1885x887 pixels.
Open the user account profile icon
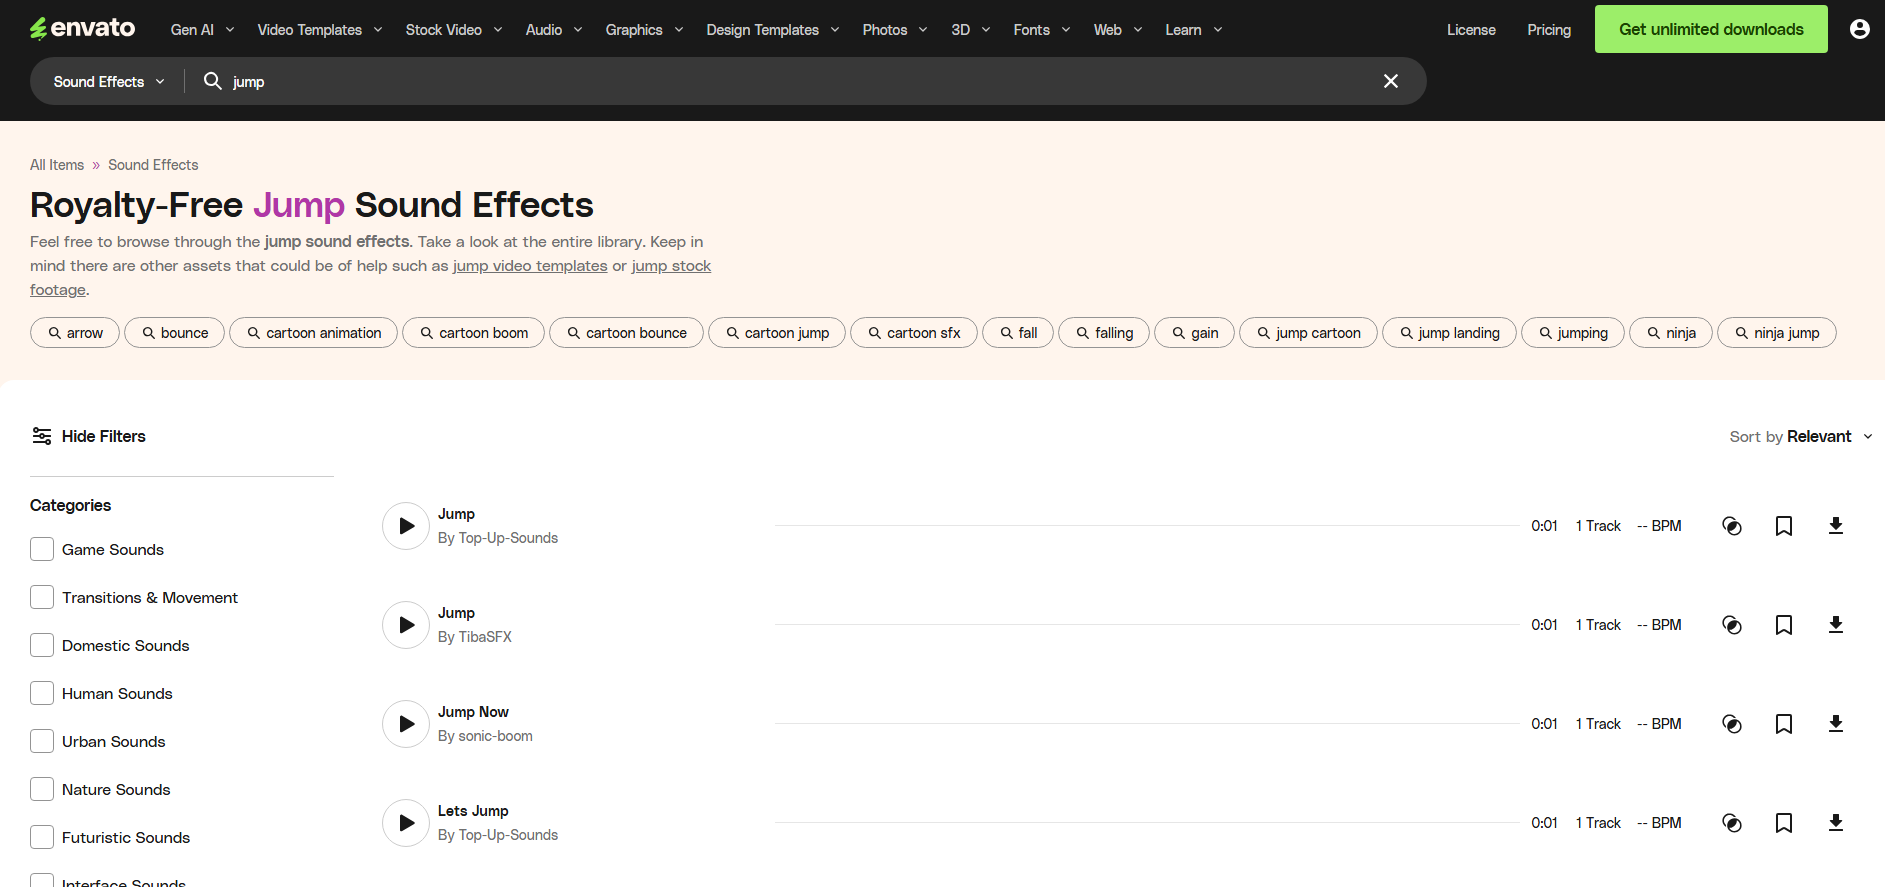coord(1859,29)
